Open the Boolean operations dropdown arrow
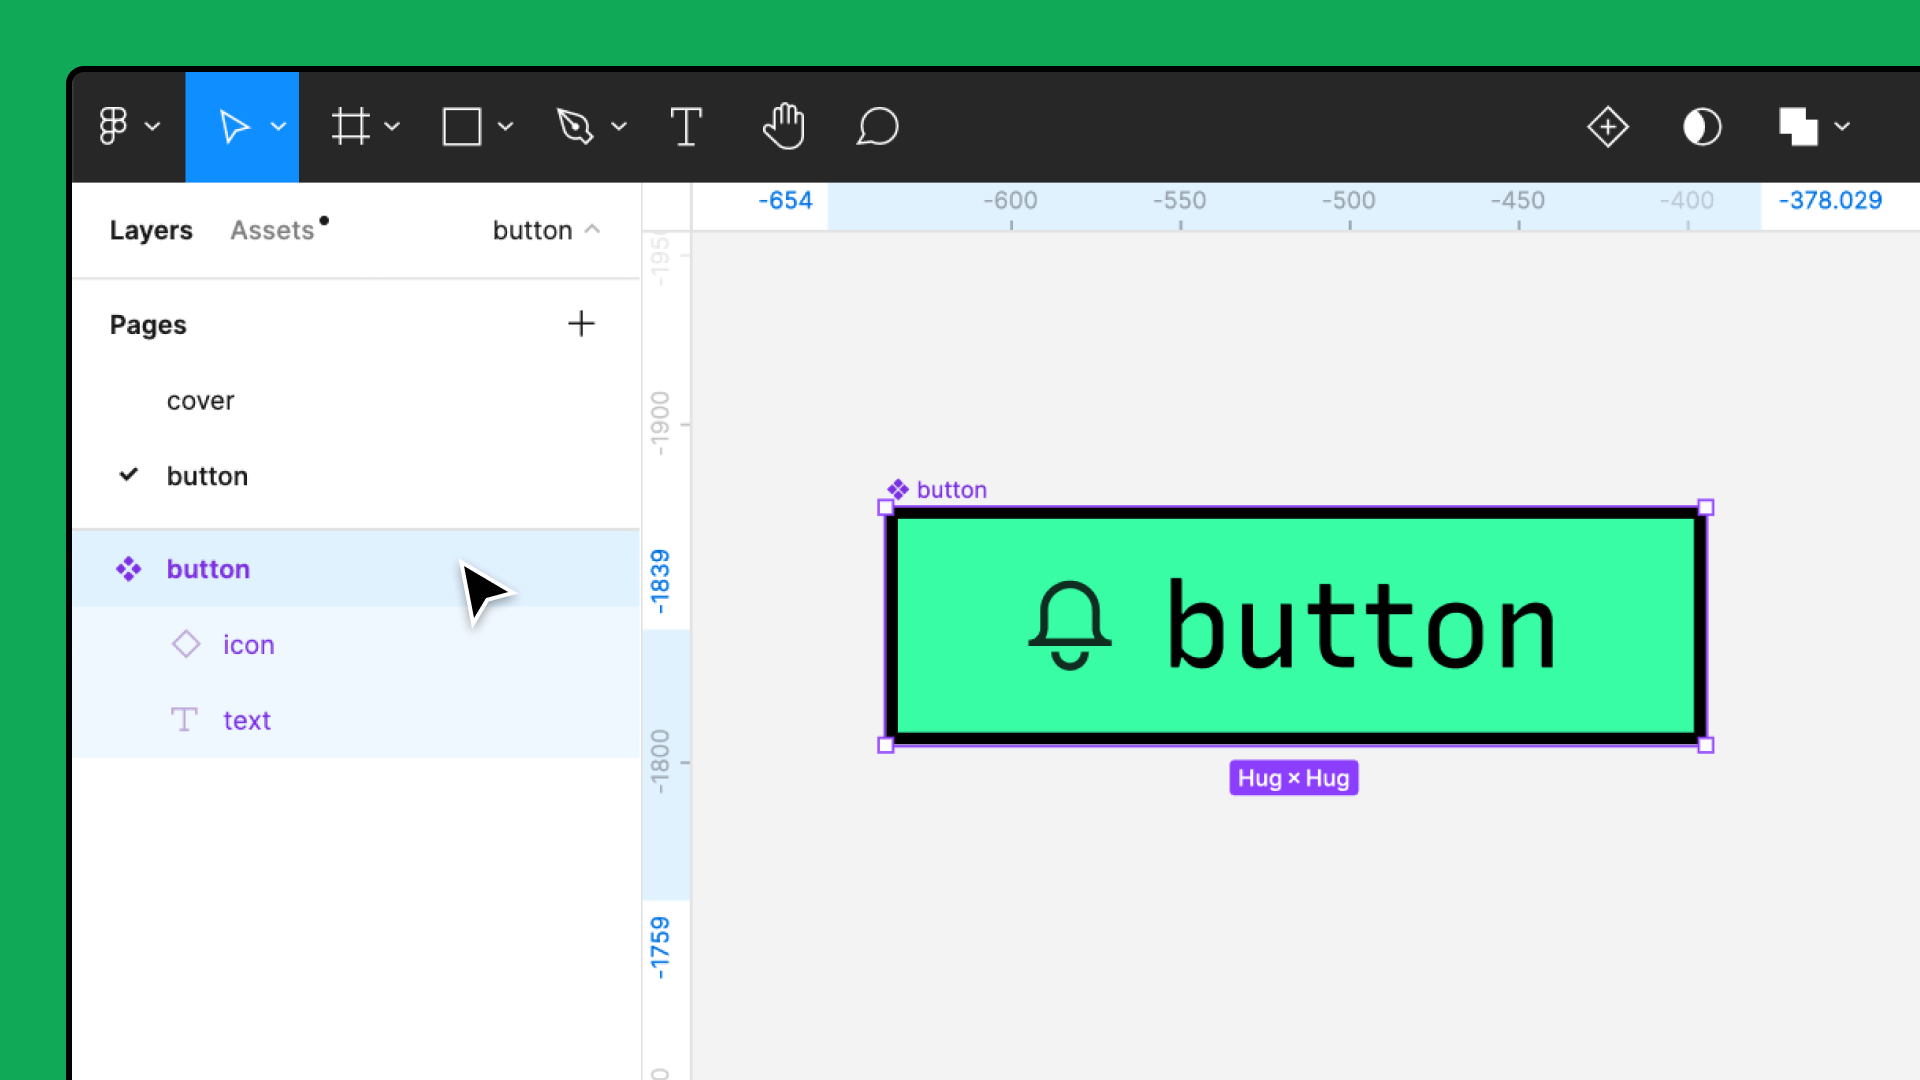 [x=1842, y=127]
